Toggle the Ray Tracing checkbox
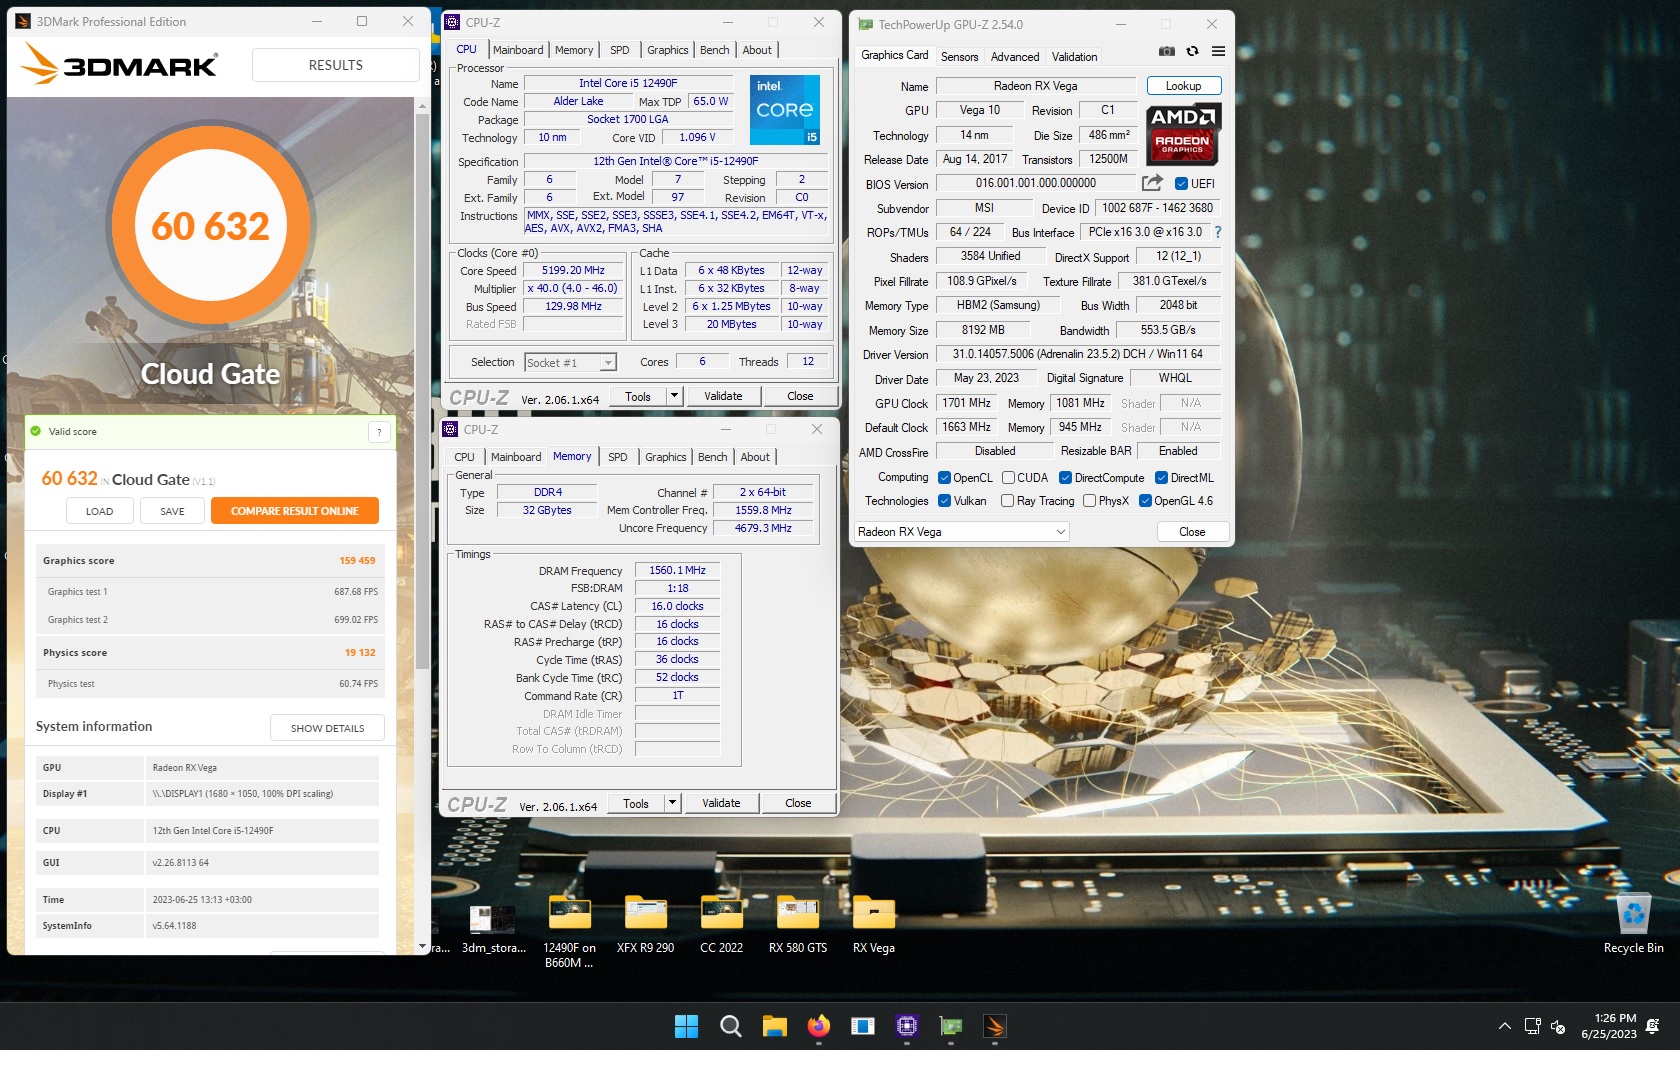Image resolution: width=1680 pixels, height=1080 pixels. click(x=1008, y=501)
